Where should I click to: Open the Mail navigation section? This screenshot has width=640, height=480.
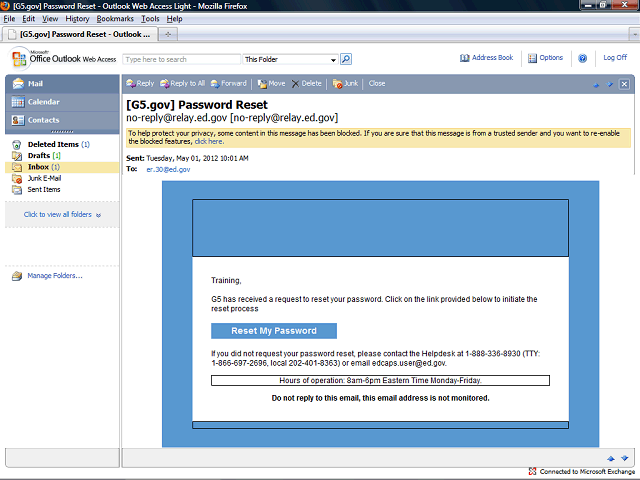click(x=62, y=84)
